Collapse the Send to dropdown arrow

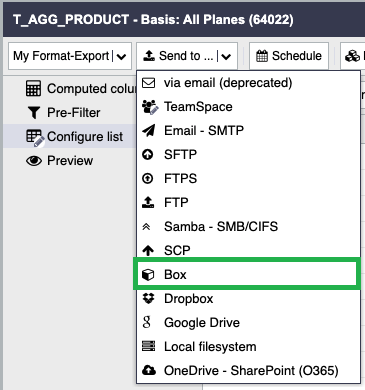pos(226,56)
